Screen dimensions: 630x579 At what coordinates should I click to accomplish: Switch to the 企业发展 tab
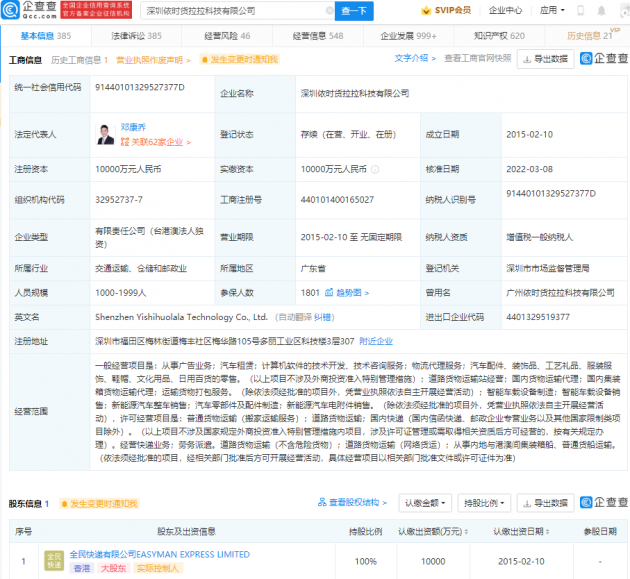(408, 36)
